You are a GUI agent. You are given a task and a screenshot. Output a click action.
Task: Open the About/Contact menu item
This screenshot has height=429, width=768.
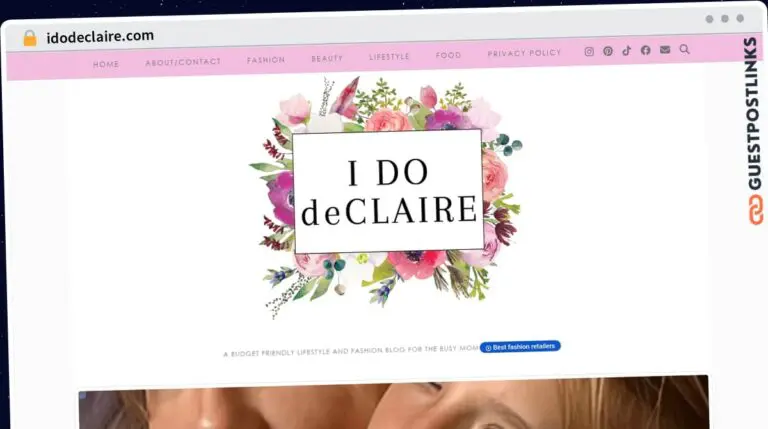pos(183,62)
